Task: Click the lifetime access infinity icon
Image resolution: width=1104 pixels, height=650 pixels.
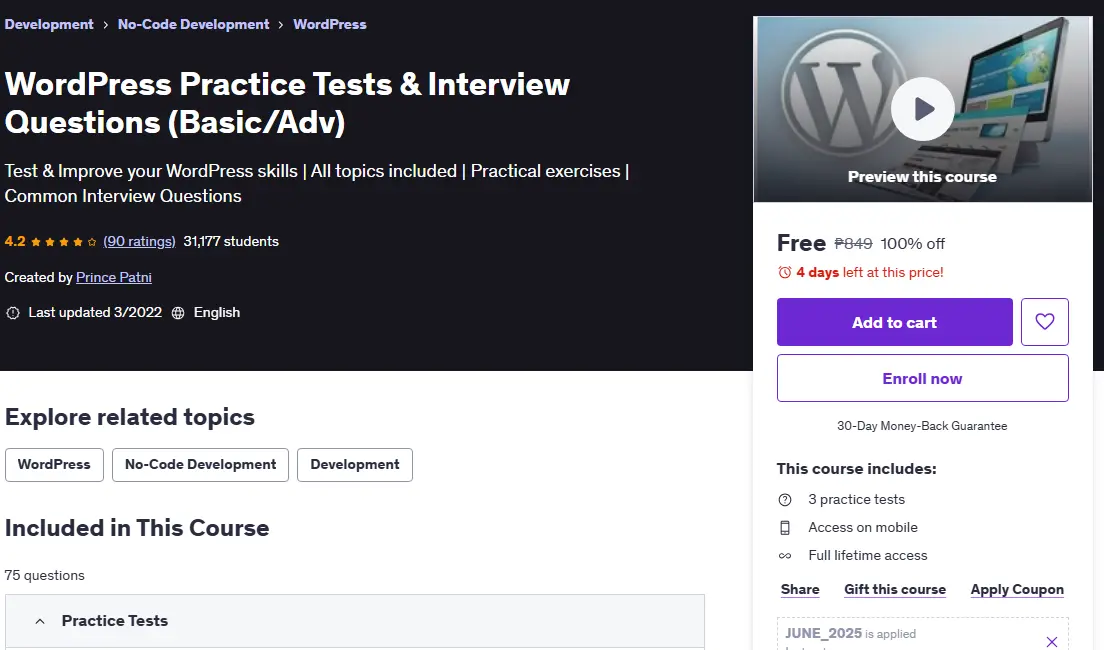Action: click(x=785, y=556)
